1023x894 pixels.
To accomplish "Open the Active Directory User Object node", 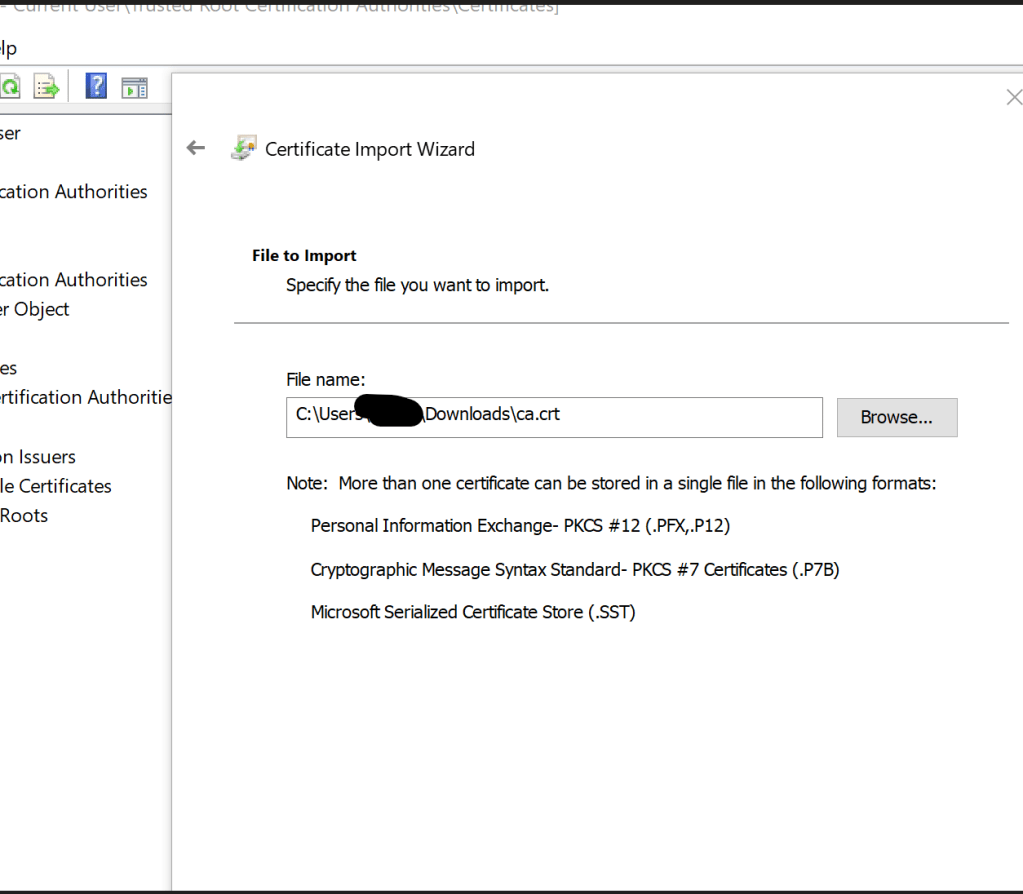I will (35, 309).
